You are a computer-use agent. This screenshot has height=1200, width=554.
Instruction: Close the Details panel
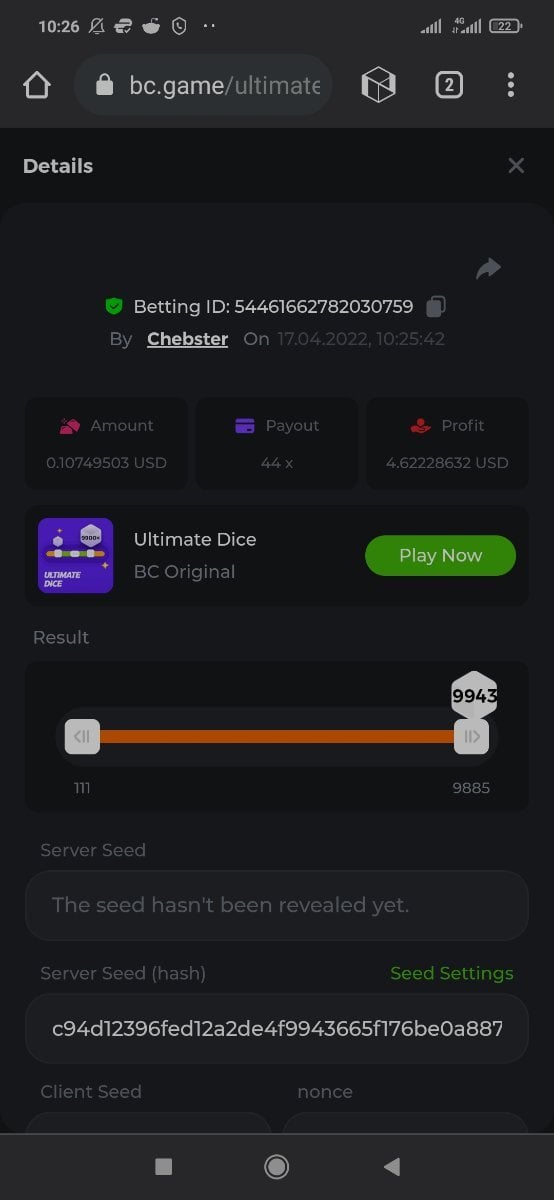click(516, 166)
